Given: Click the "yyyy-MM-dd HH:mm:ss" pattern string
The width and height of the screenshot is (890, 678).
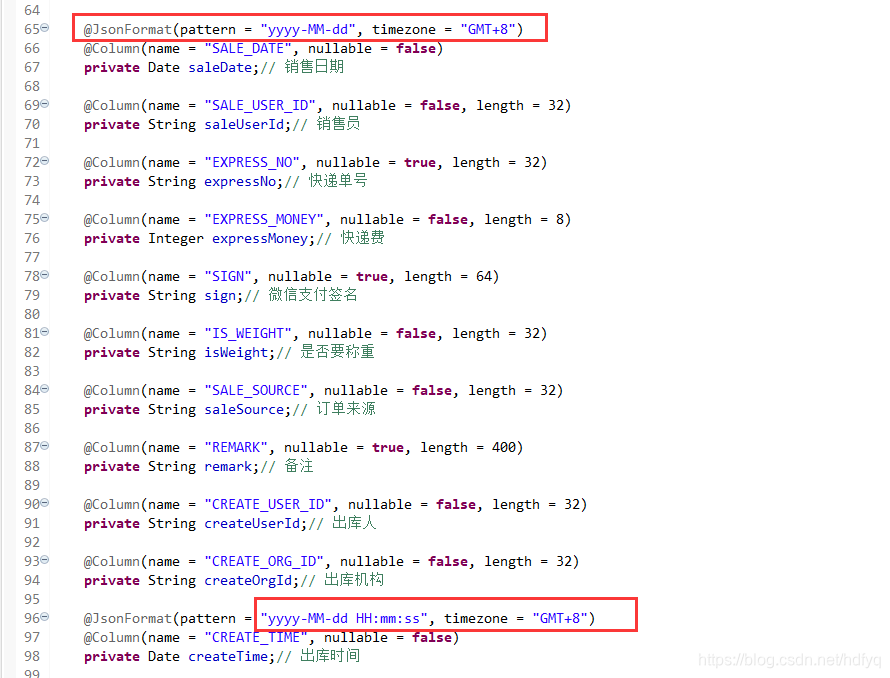Looking at the screenshot, I should pos(344,618).
